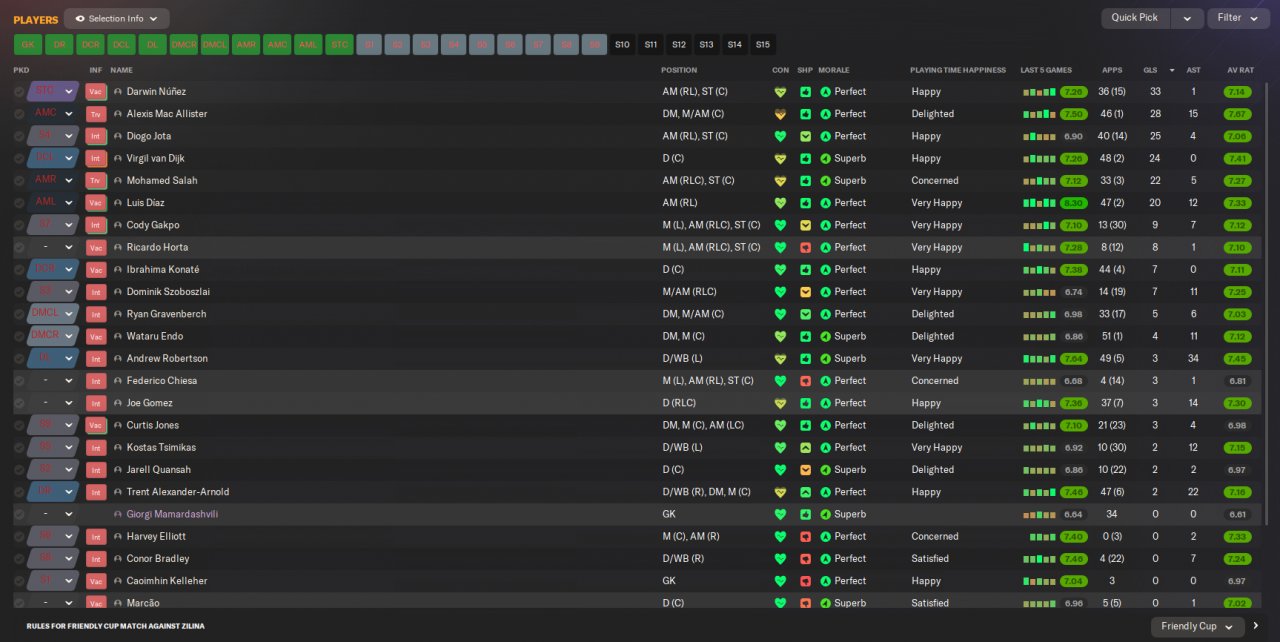Click the condition heart icon for Trent Alexander-Arnold
Screen dimensions: 1280x642
tap(780, 492)
